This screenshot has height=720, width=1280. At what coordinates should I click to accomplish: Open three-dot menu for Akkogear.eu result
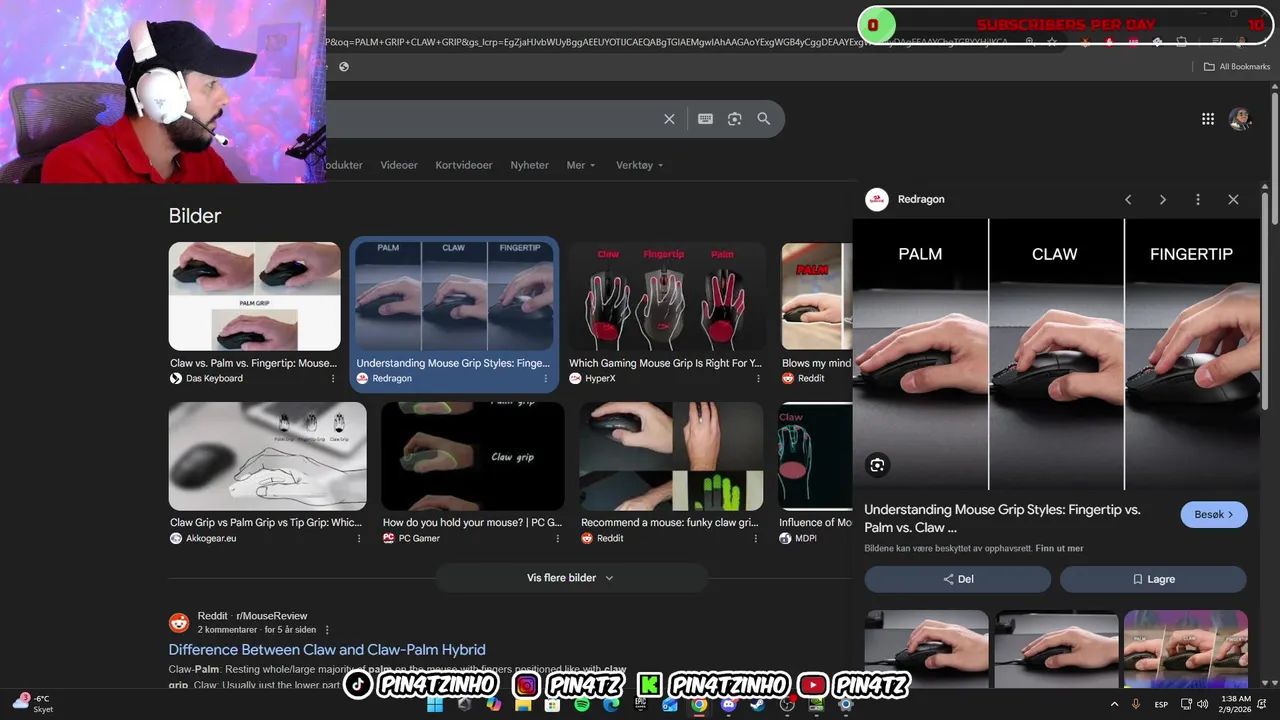359,539
